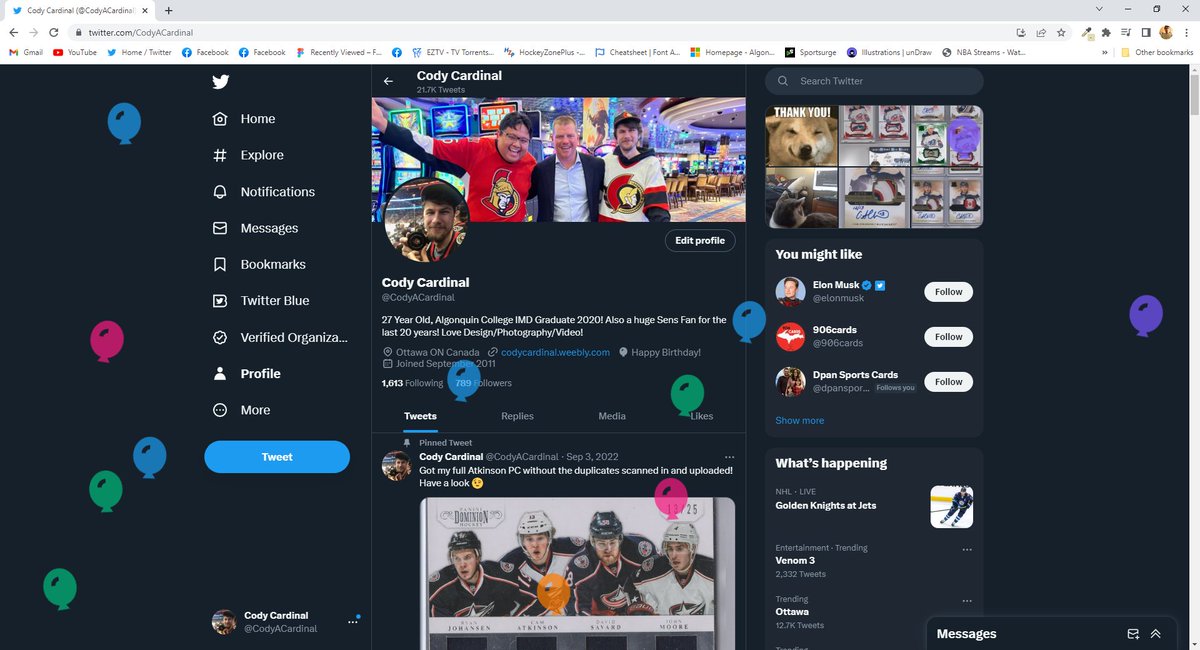The width and height of the screenshot is (1200, 650).
Task: Open Home / Twitter bookmark
Action: pos(139,52)
